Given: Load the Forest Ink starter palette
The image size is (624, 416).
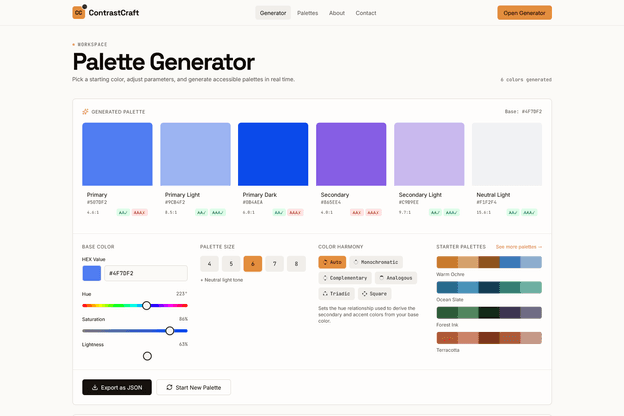Looking at the screenshot, I should pos(489,312).
